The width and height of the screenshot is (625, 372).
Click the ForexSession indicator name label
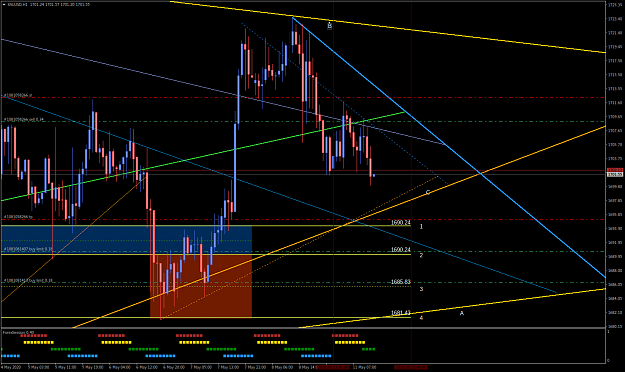click(18, 332)
